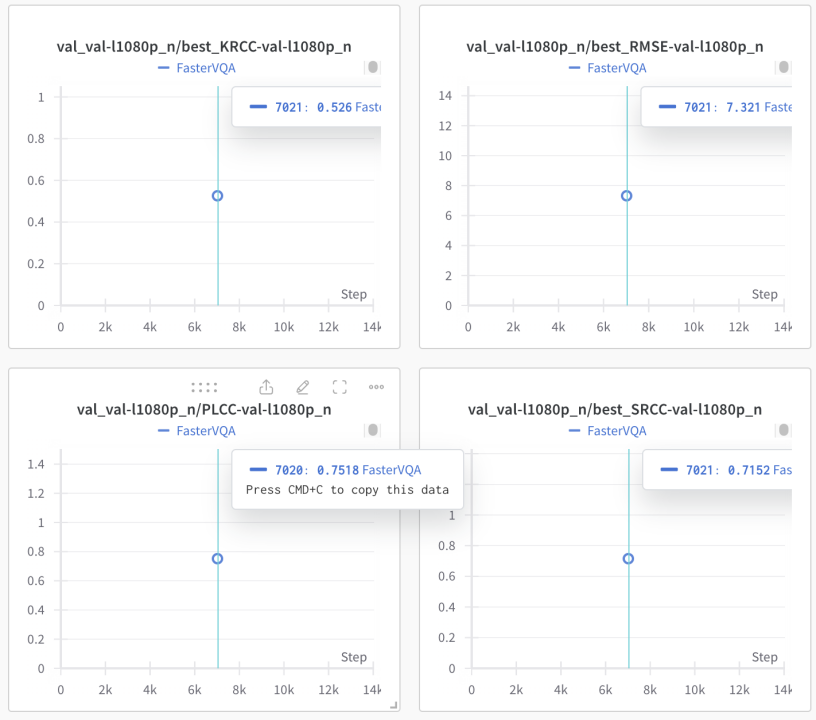Click the legend scroll handle in SRCC chart
The height and width of the screenshot is (720, 816).
click(x=783, y=430)
